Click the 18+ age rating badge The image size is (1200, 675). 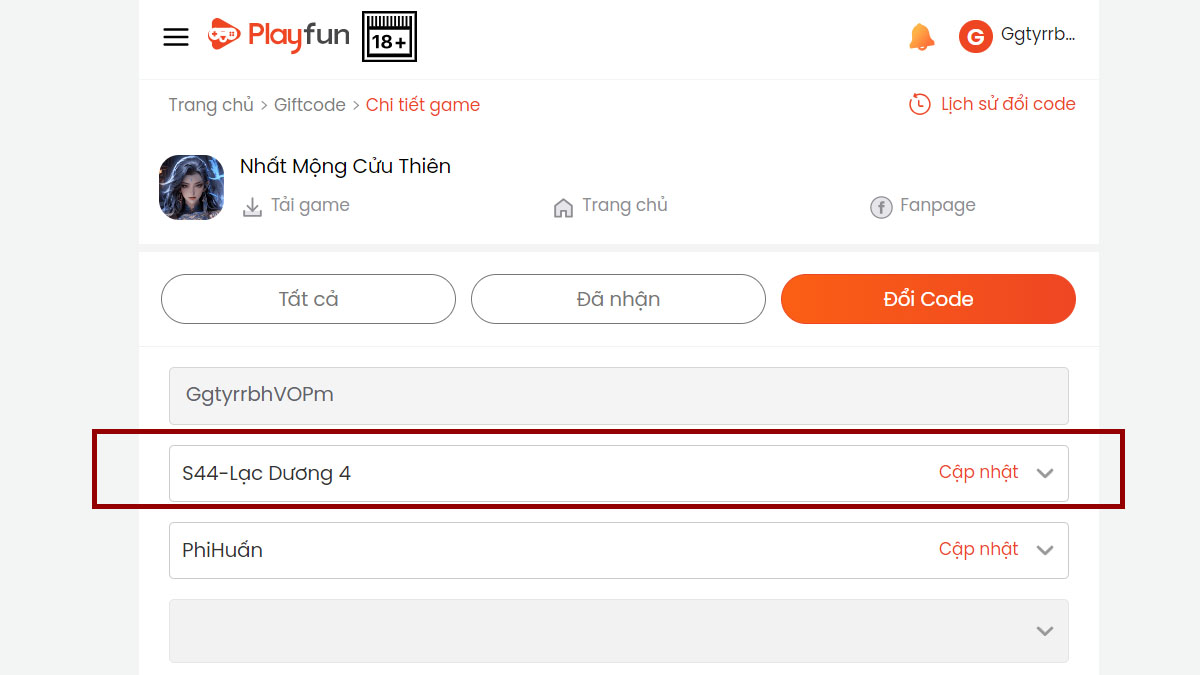(389, 37)
